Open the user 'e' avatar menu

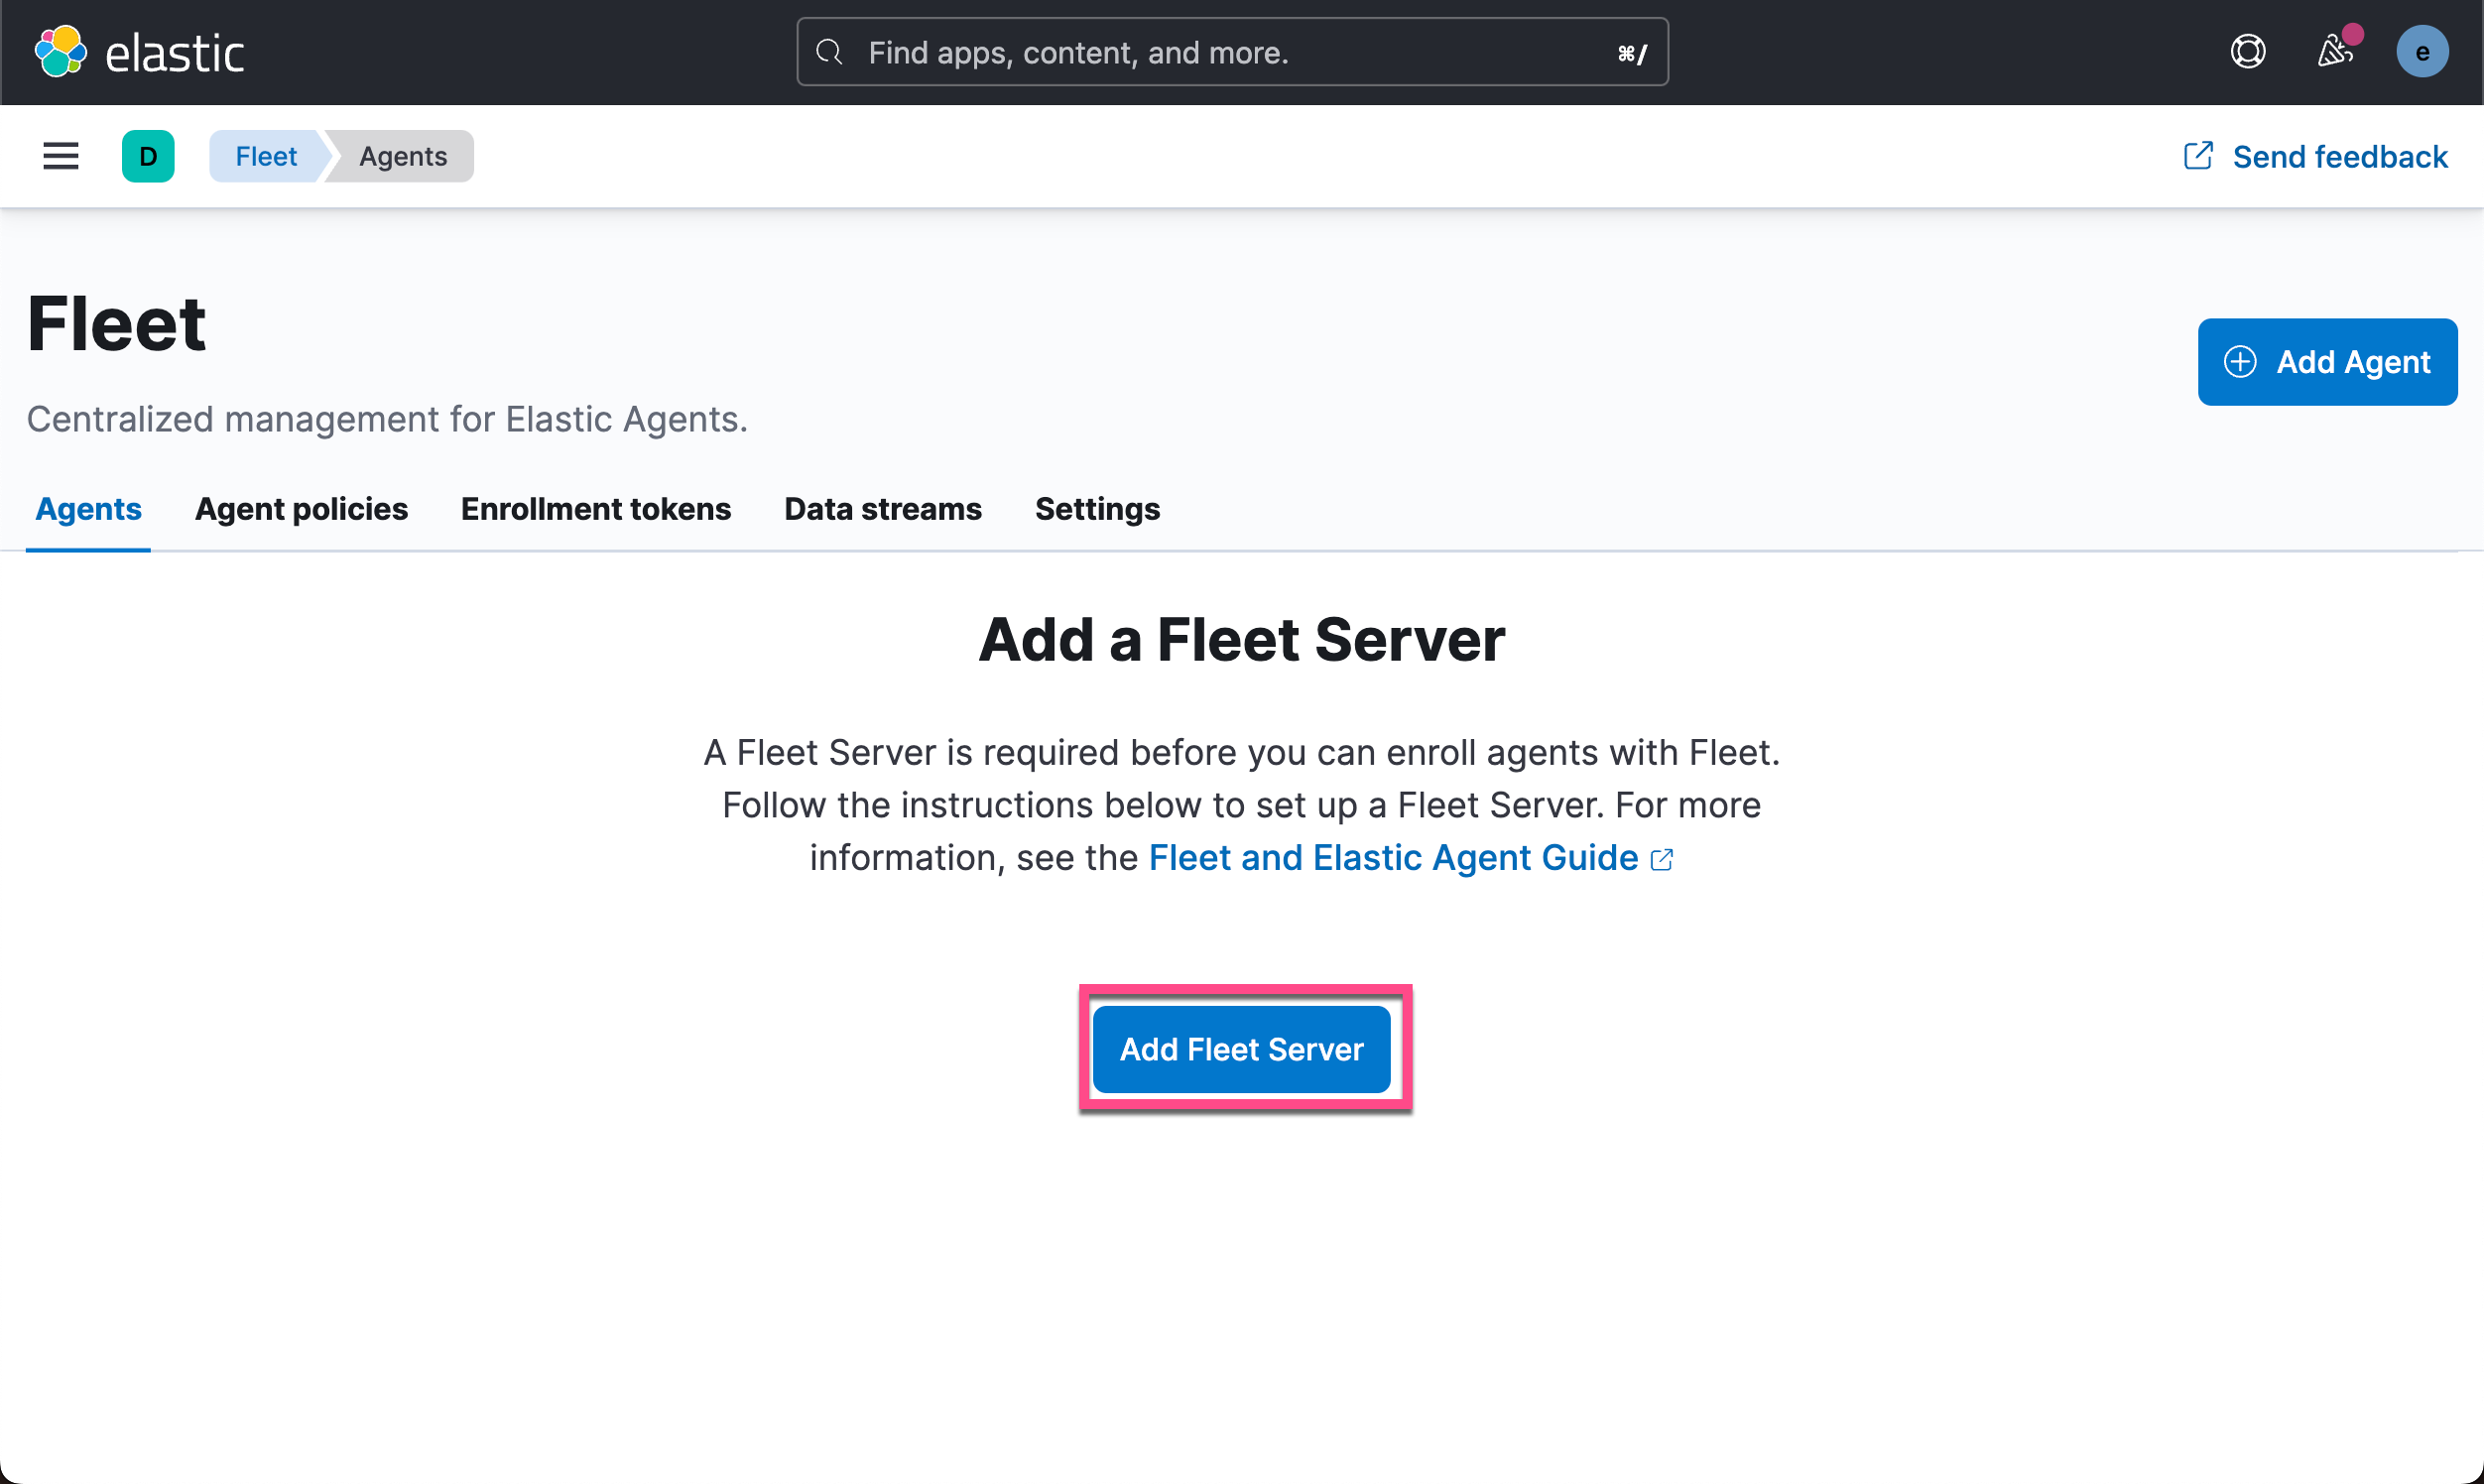point(2421,52)
